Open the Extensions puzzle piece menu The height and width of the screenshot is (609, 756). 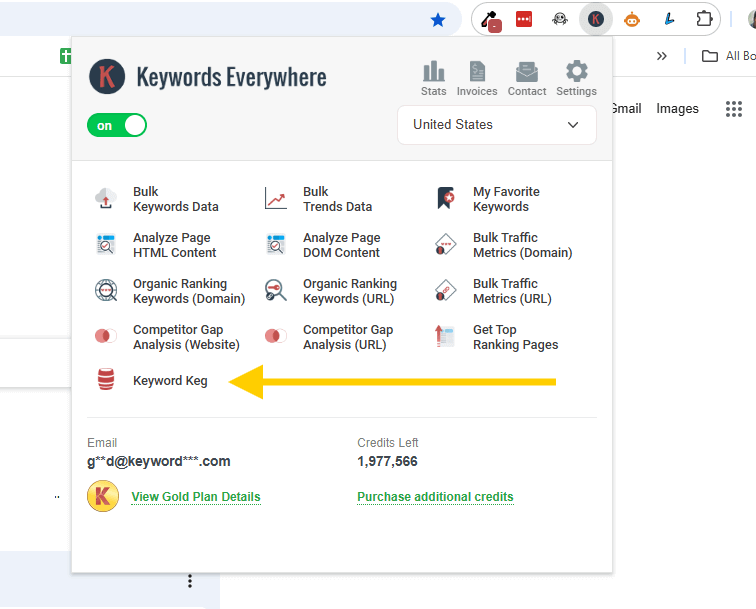point(704,19)
